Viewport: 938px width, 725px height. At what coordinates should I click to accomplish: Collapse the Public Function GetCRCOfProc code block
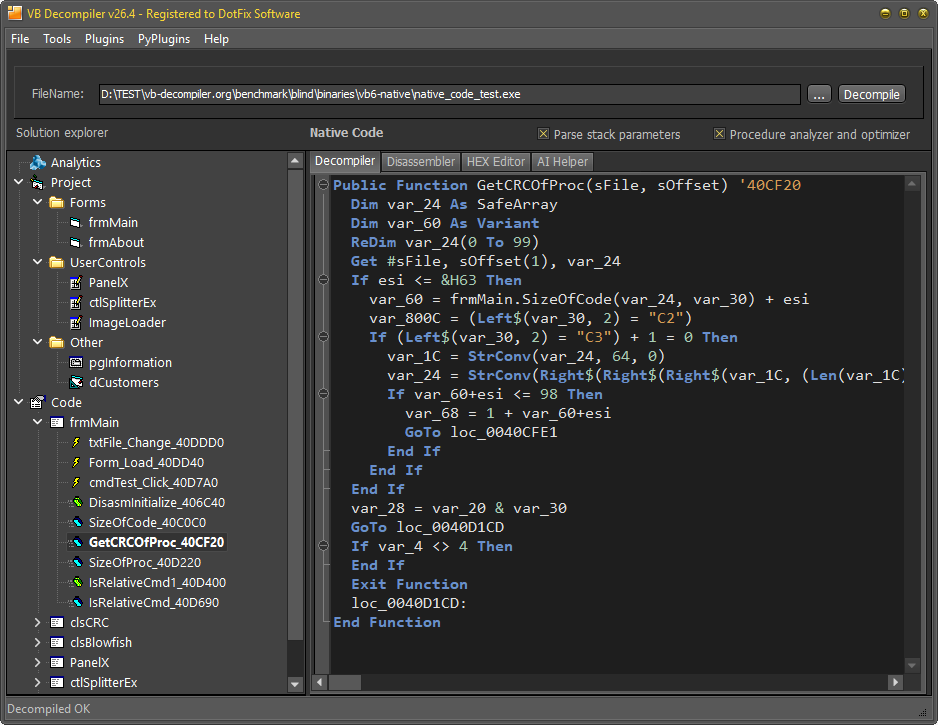click(x=324, y=184)
